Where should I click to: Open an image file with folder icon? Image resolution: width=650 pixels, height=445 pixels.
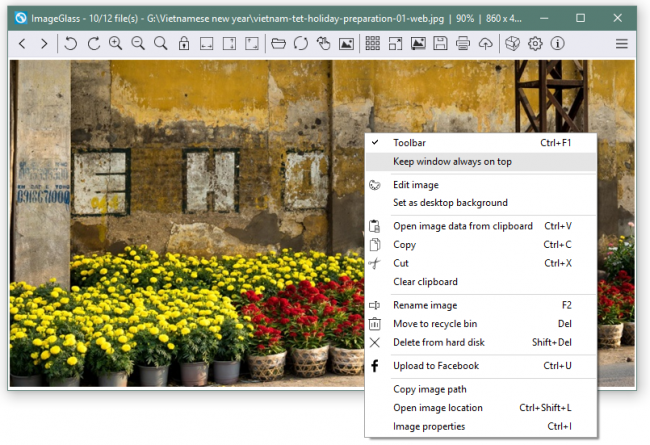pos(278,43)
